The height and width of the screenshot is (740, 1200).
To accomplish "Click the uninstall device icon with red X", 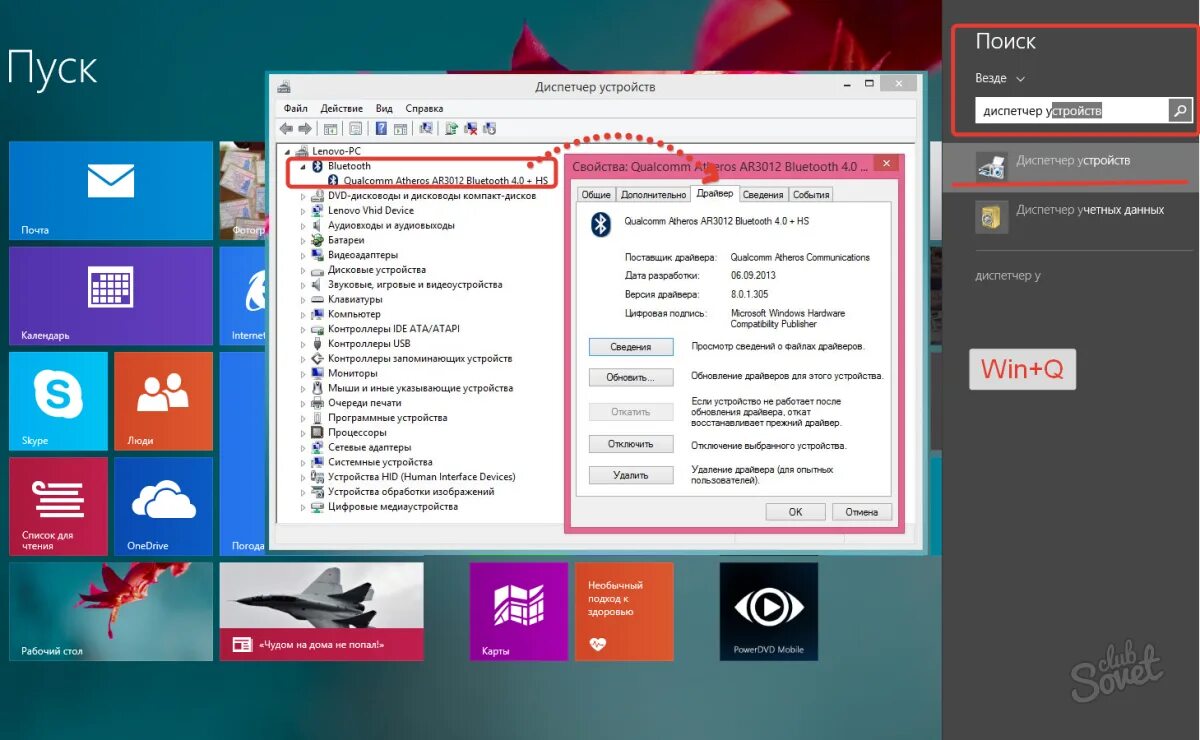I will [x=471, y=128].
